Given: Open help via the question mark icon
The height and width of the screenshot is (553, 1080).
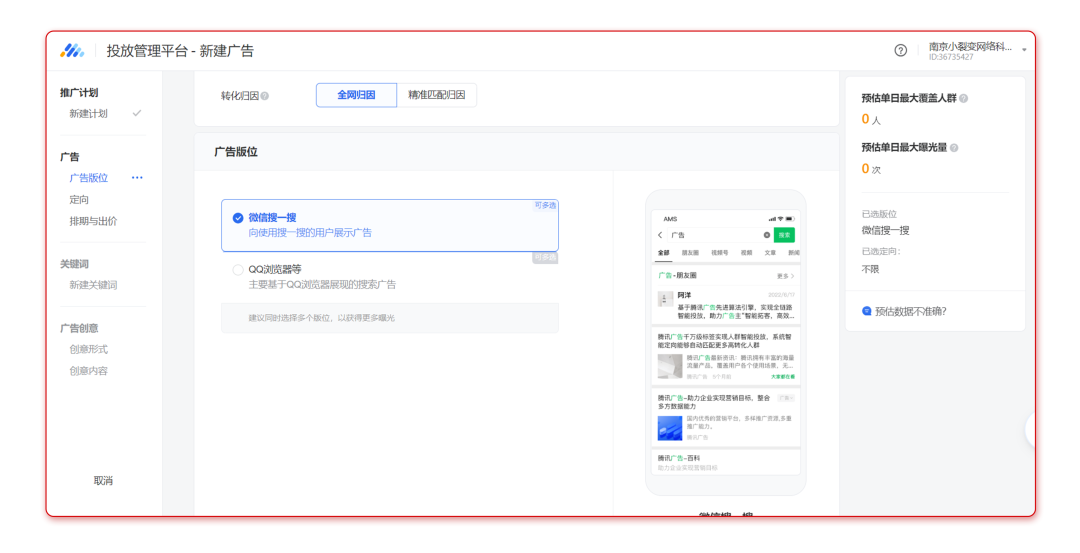Looking at the screenshot, I should click(900, 50).
